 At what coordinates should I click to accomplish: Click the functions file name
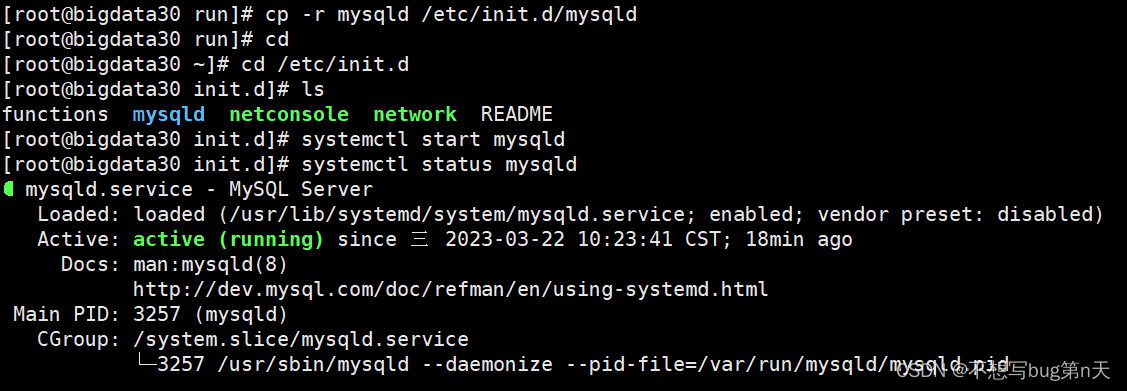click(55, 114)
